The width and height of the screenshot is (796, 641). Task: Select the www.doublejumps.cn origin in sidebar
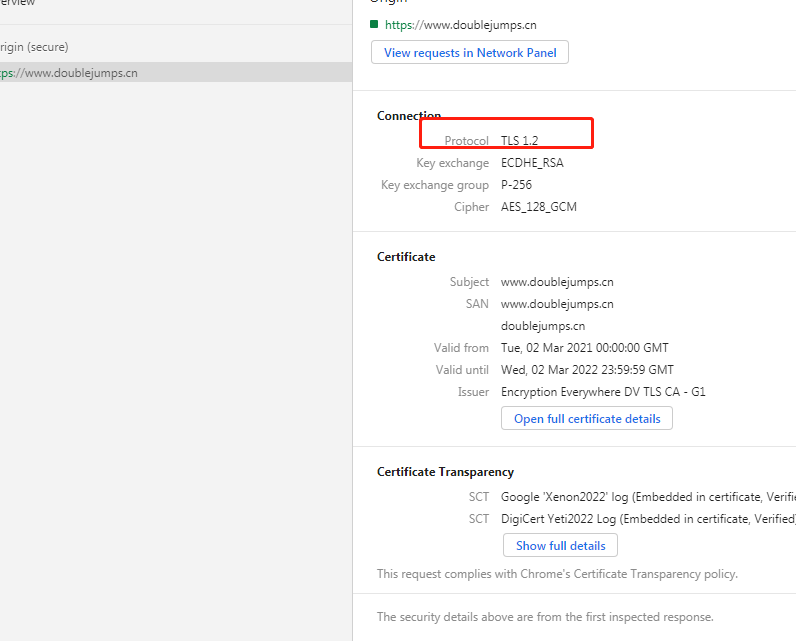pyautogui.click(x=176, y=73)
